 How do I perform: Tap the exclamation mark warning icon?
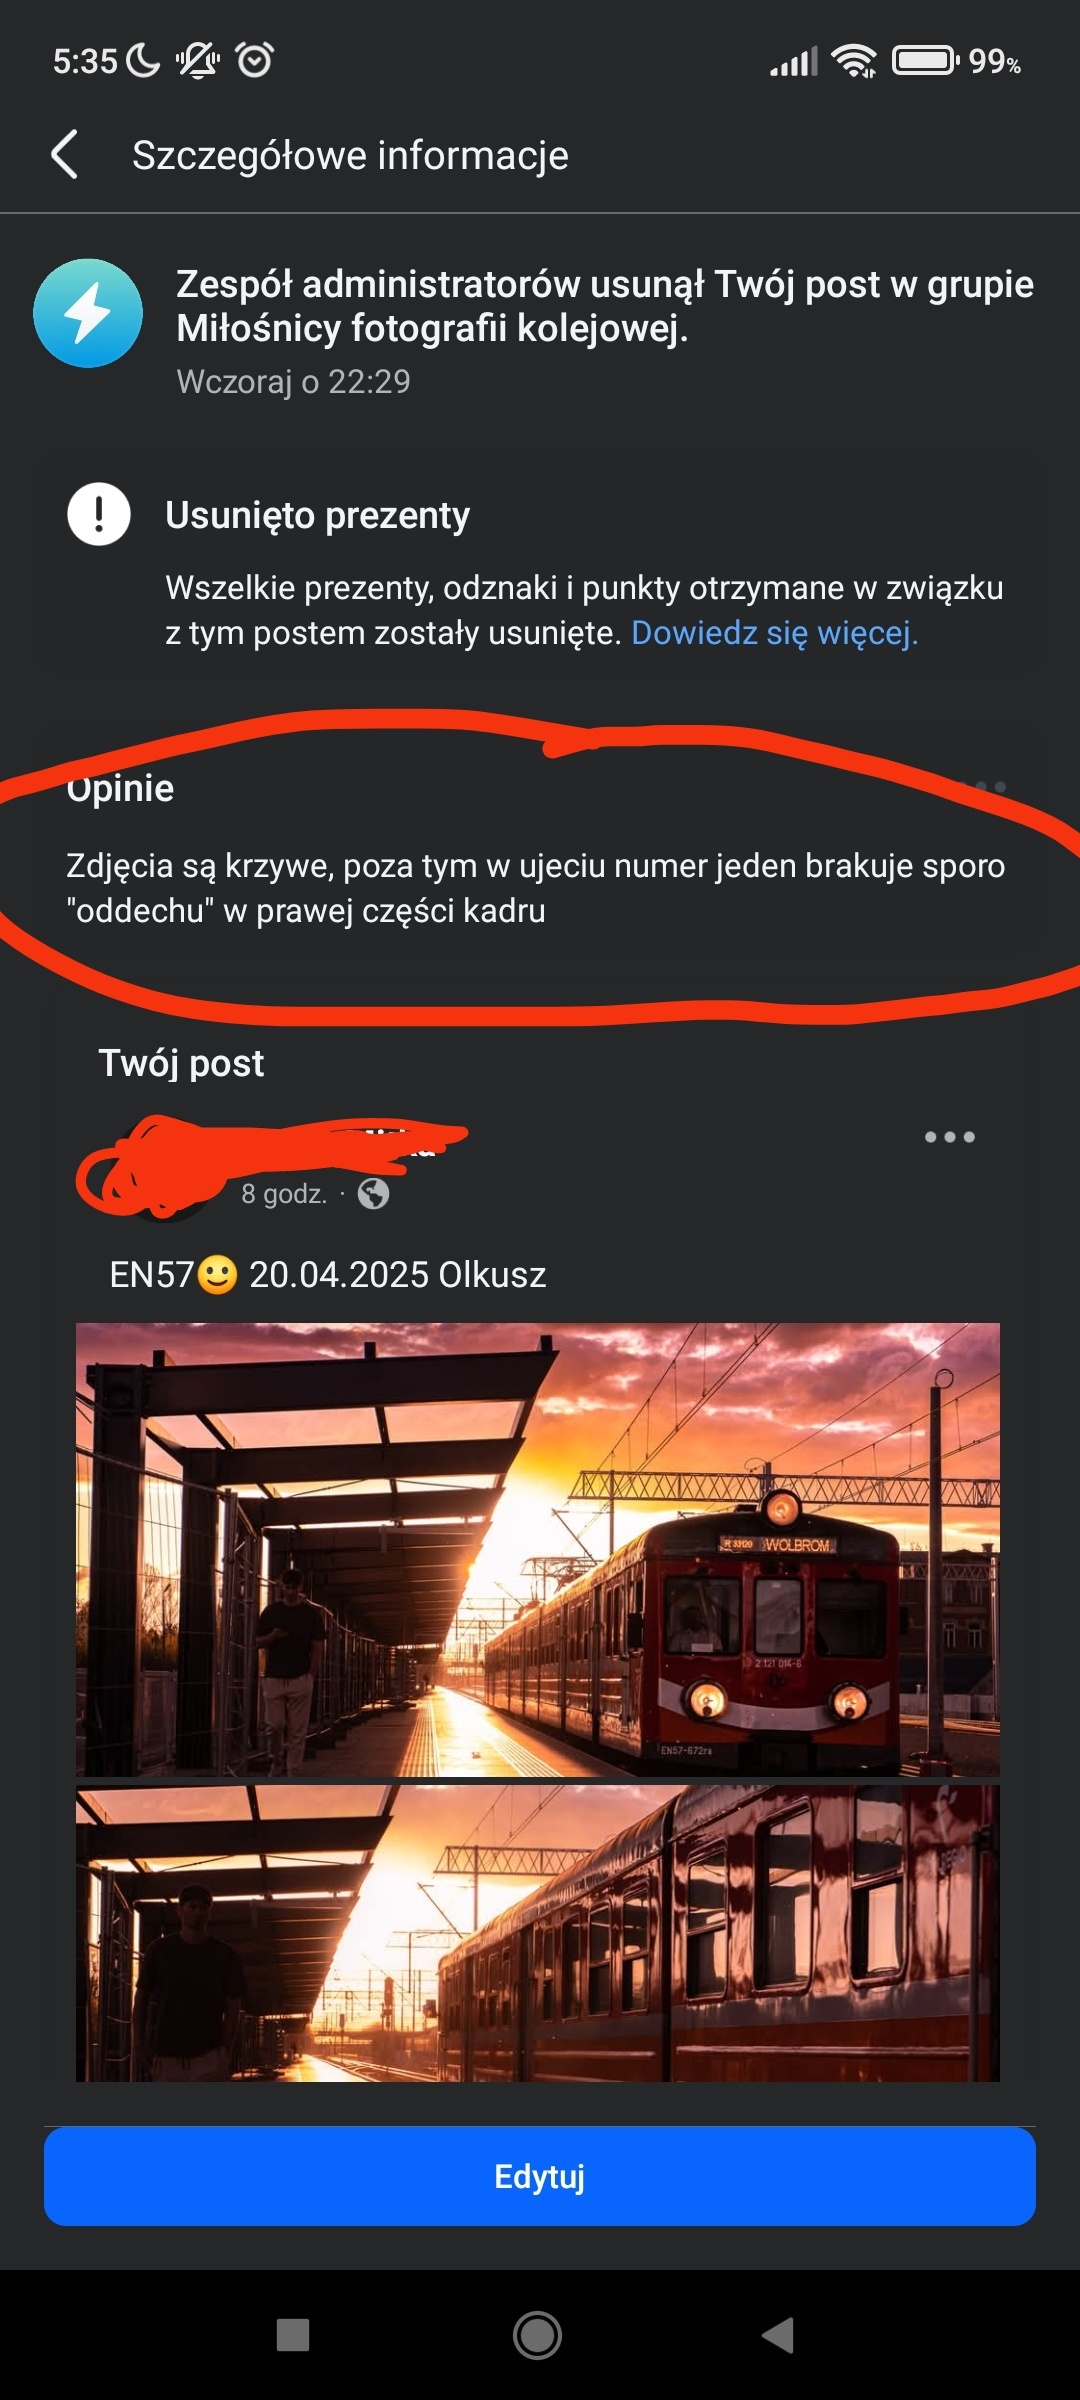(x=99, y=514)
